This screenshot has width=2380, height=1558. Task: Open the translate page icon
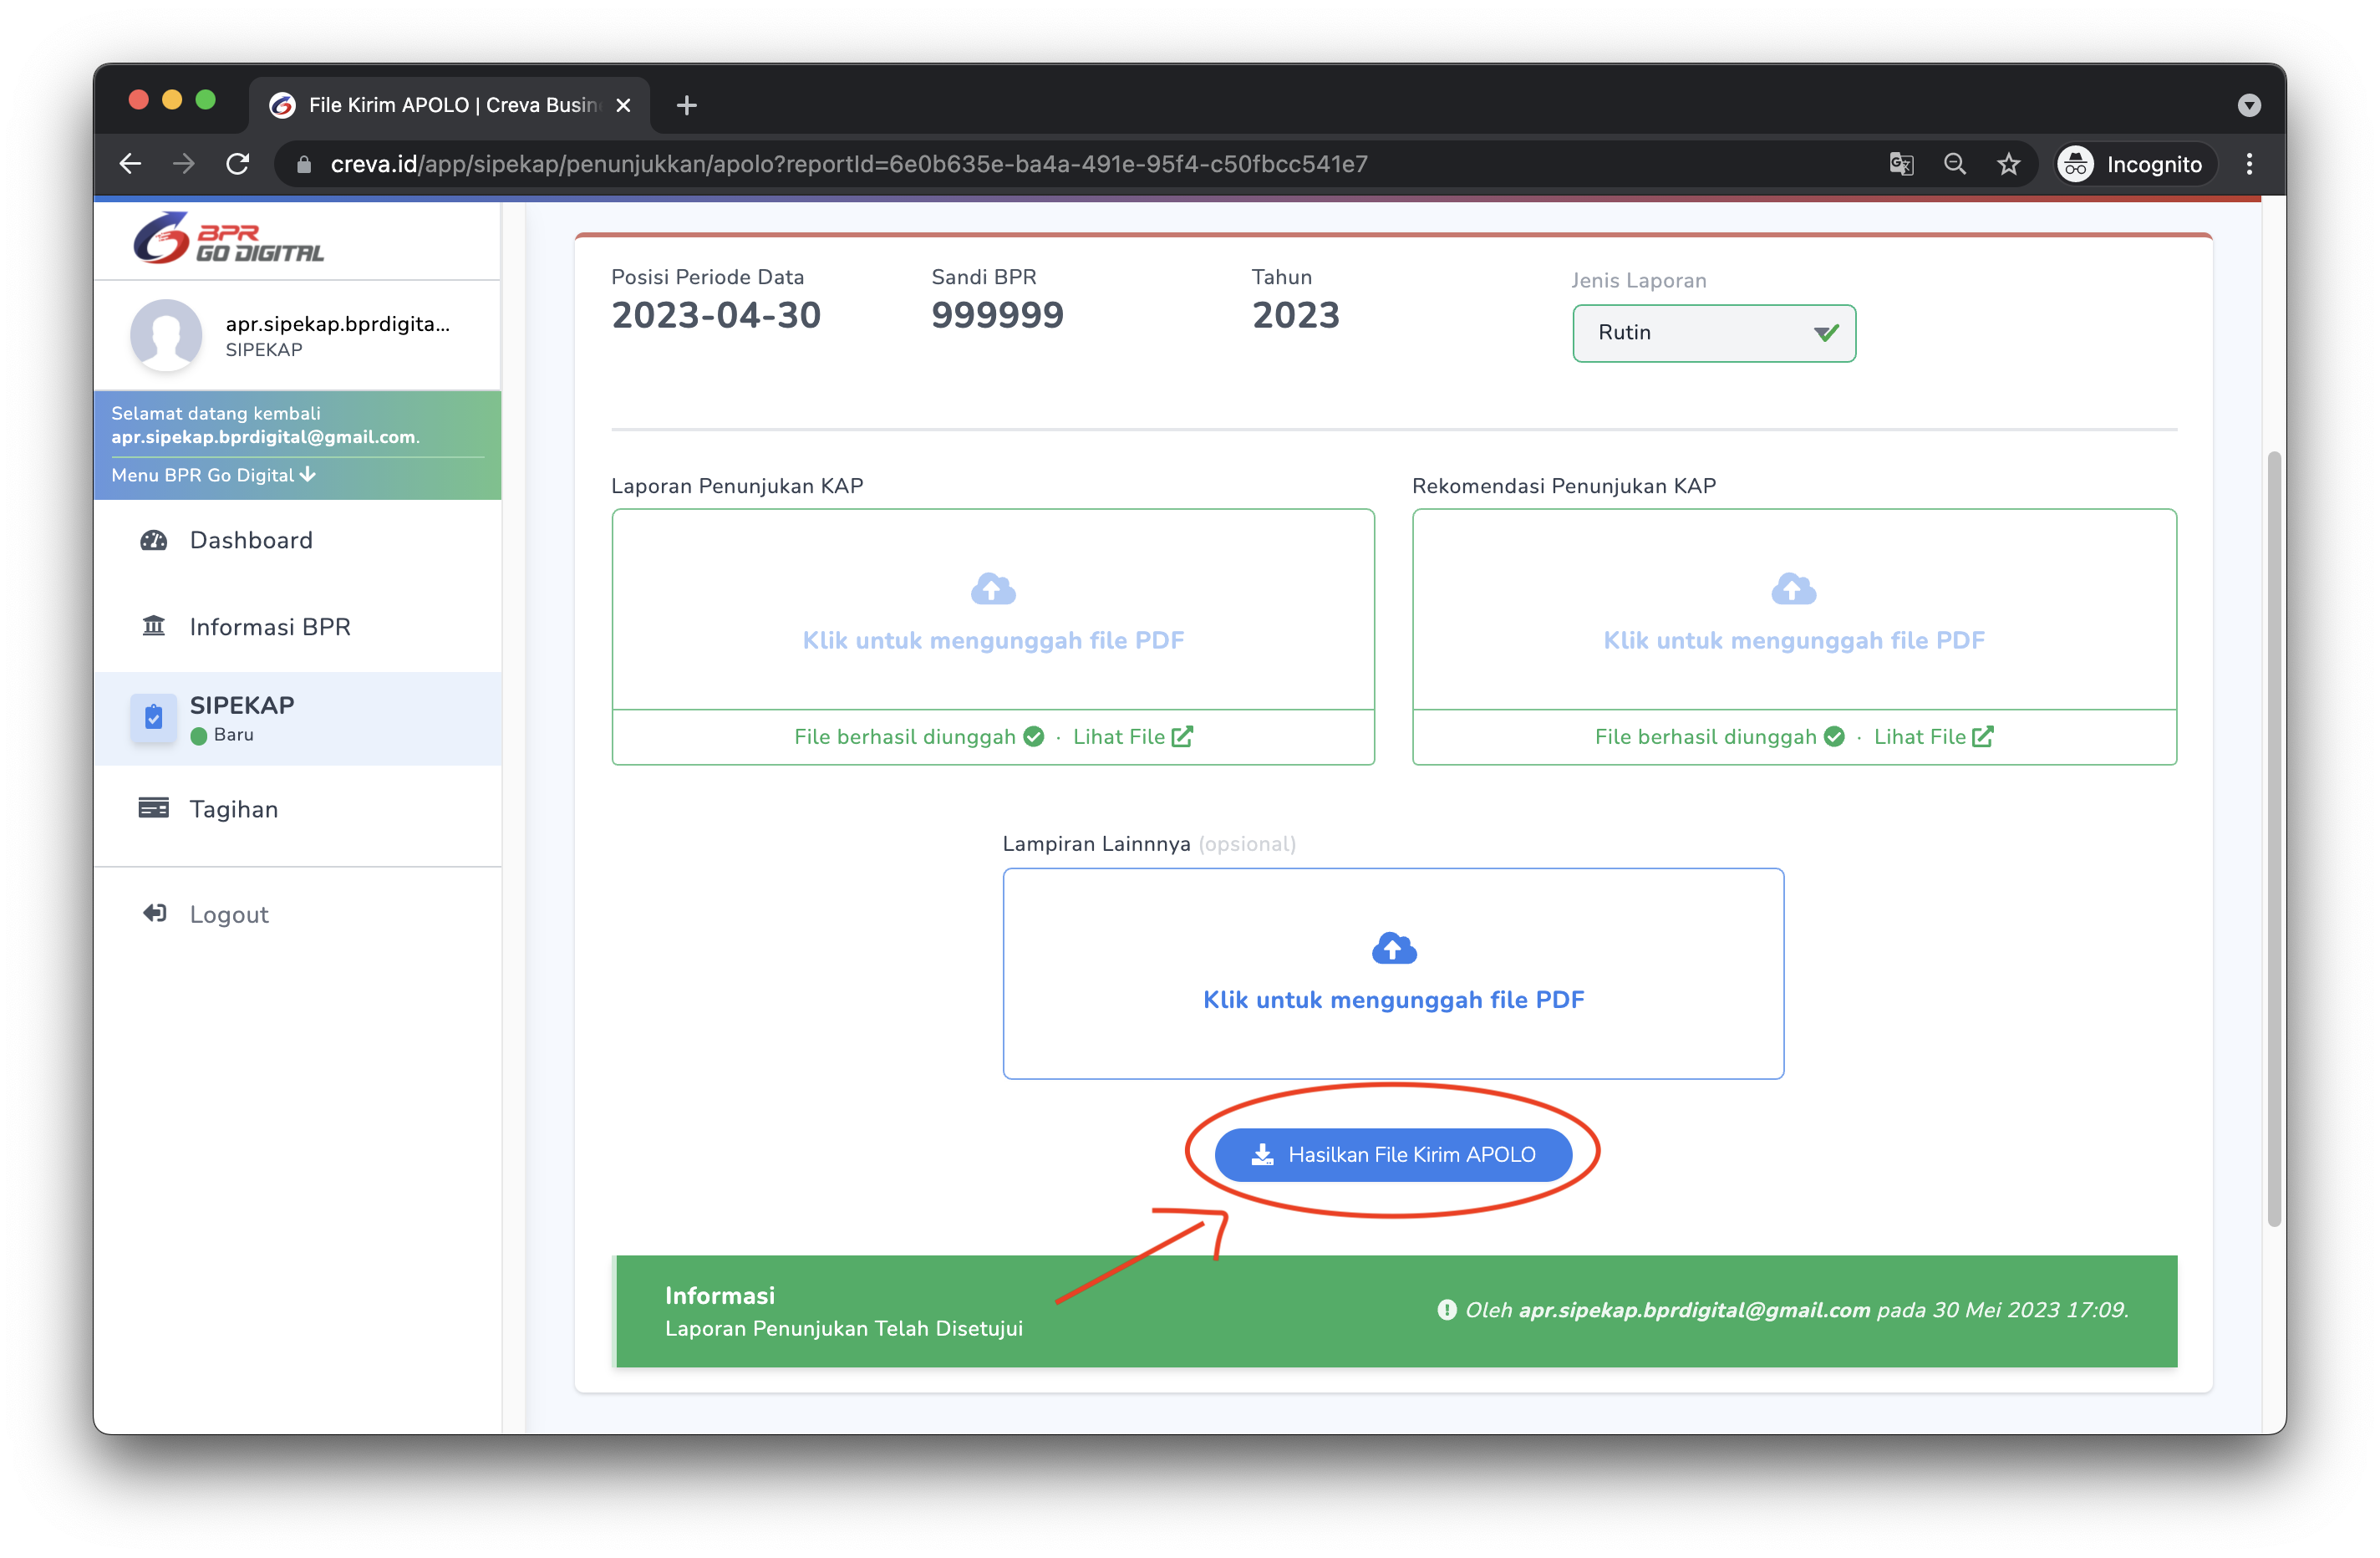pyautogui.click(x=1901, y=164)
